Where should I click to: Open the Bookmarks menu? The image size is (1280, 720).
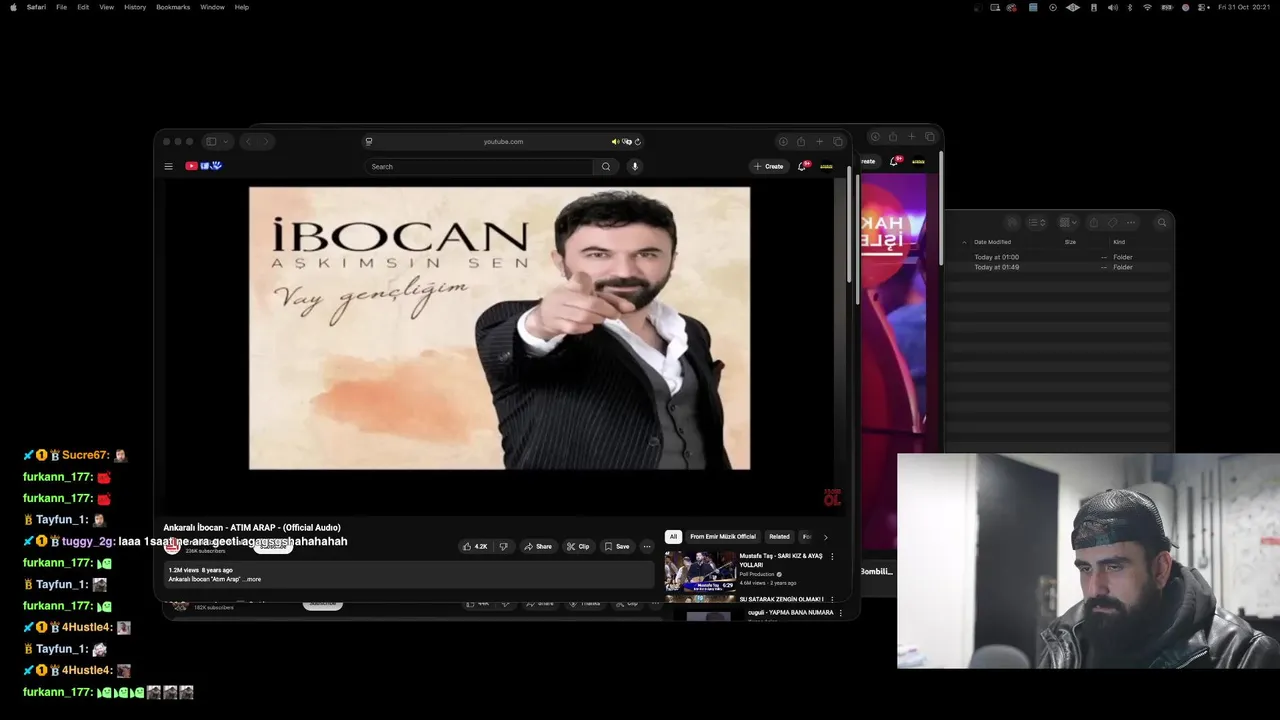click(x=173, y=7)
